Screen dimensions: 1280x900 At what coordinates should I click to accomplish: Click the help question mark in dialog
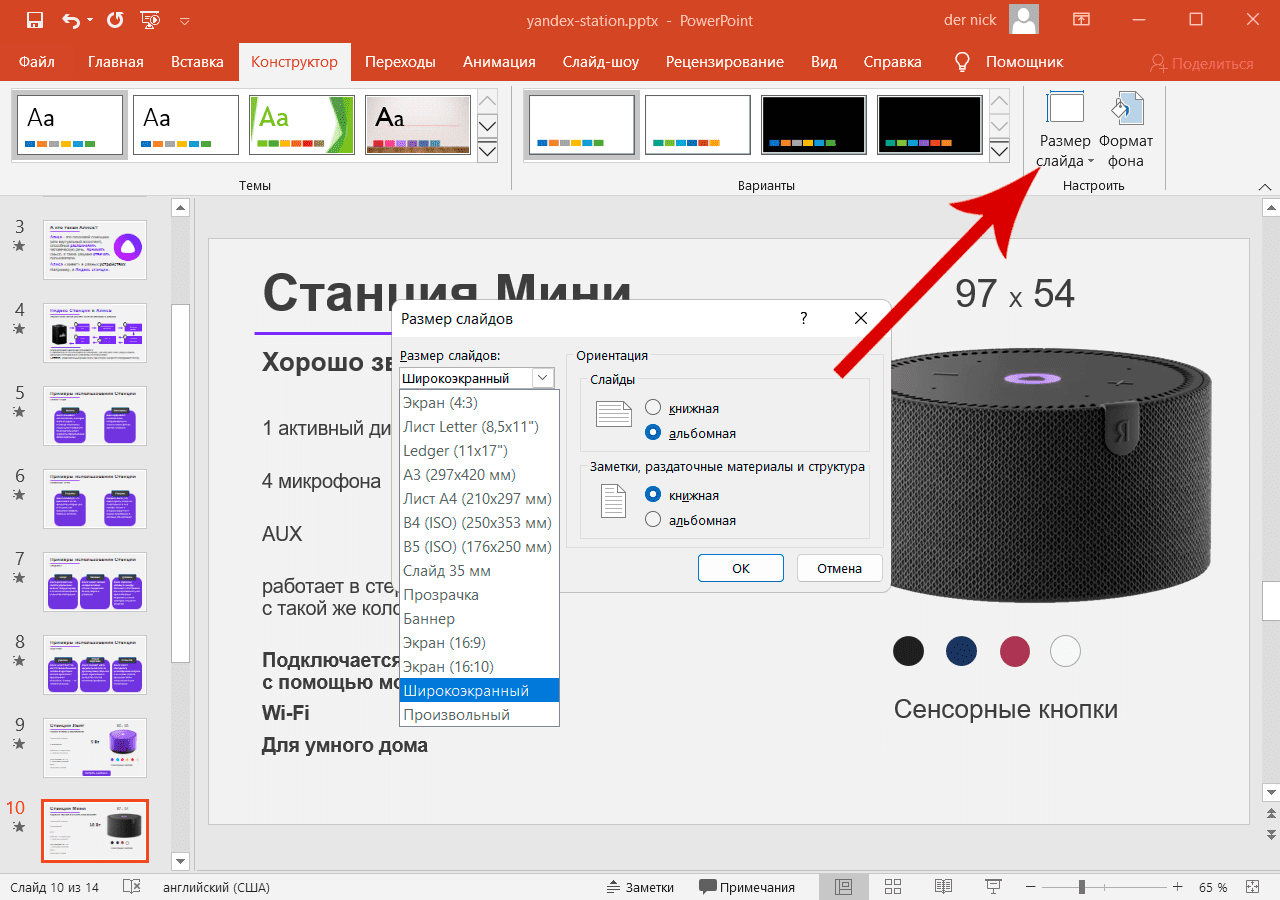(x=804, y=318)
